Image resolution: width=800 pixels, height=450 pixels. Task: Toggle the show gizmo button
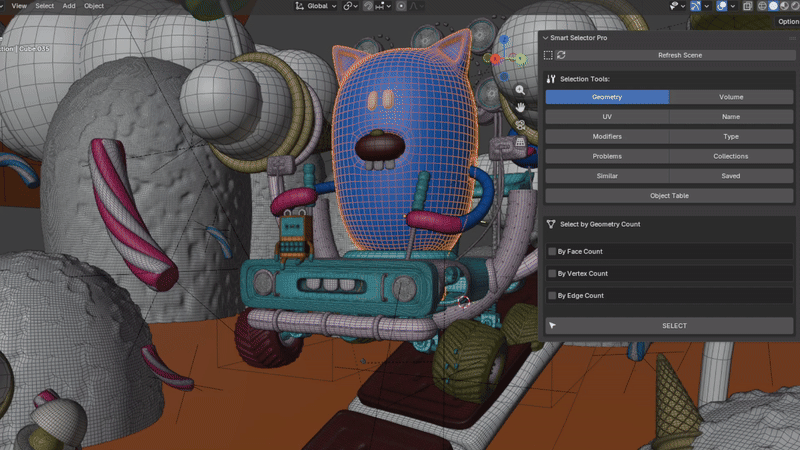(x=695, y=6)
